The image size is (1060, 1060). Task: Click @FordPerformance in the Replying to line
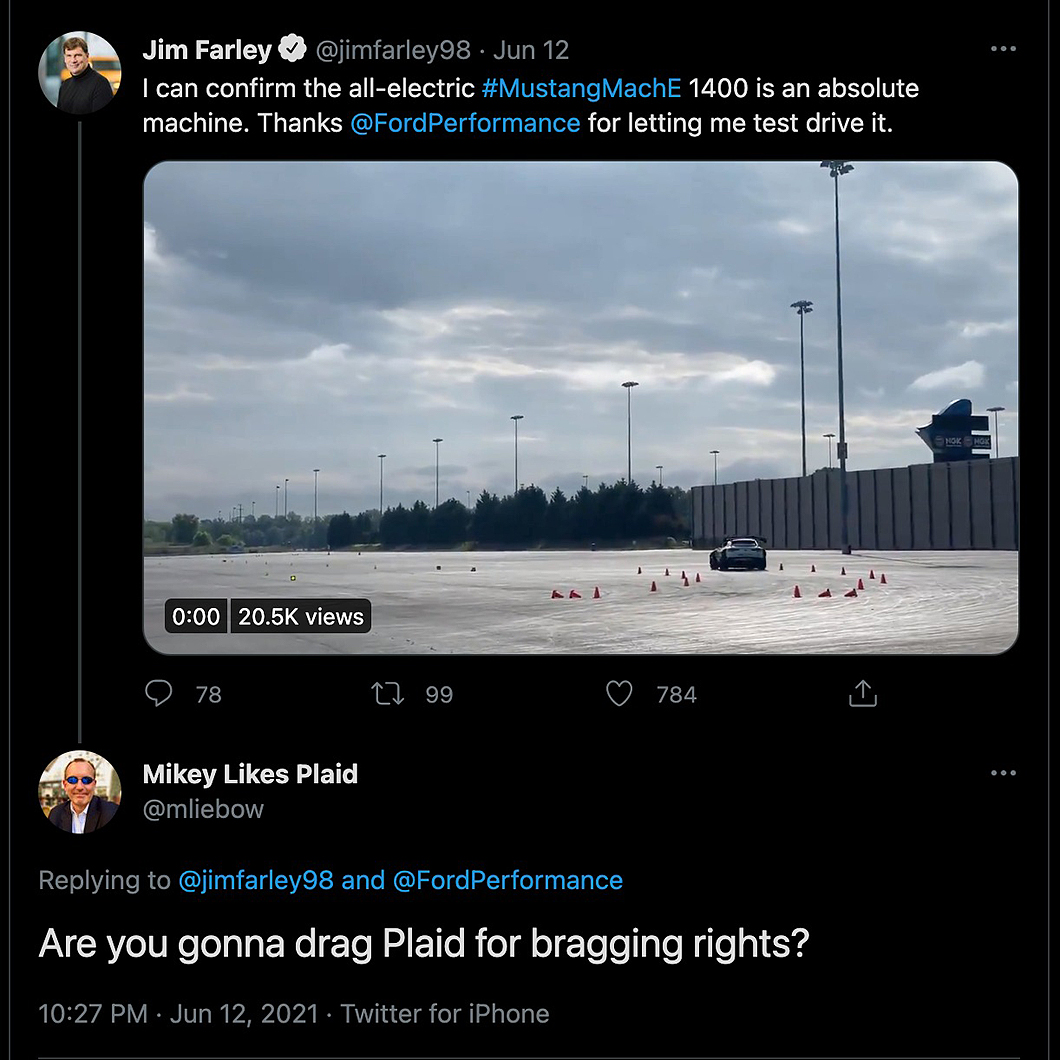click(508, 880)
